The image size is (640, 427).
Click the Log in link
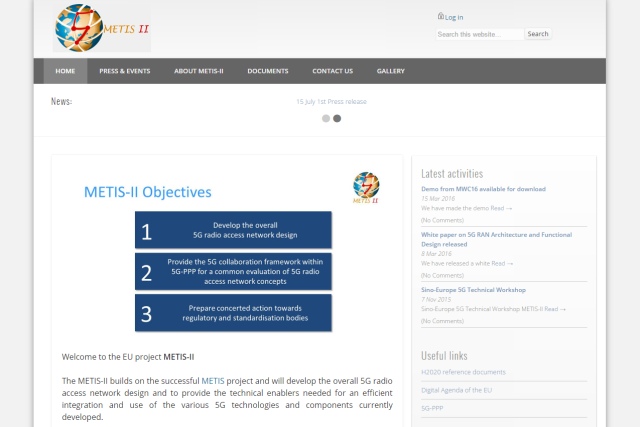point(454,17)
